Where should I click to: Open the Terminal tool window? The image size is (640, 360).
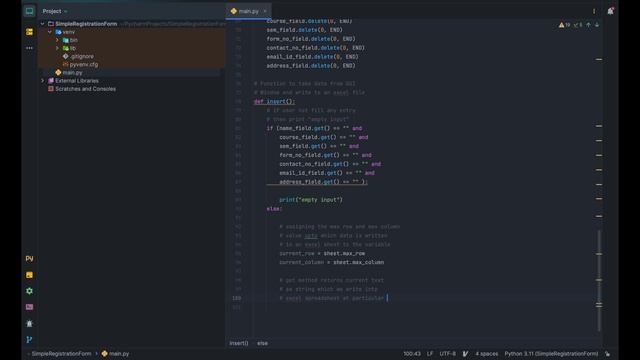pos(29,307)
